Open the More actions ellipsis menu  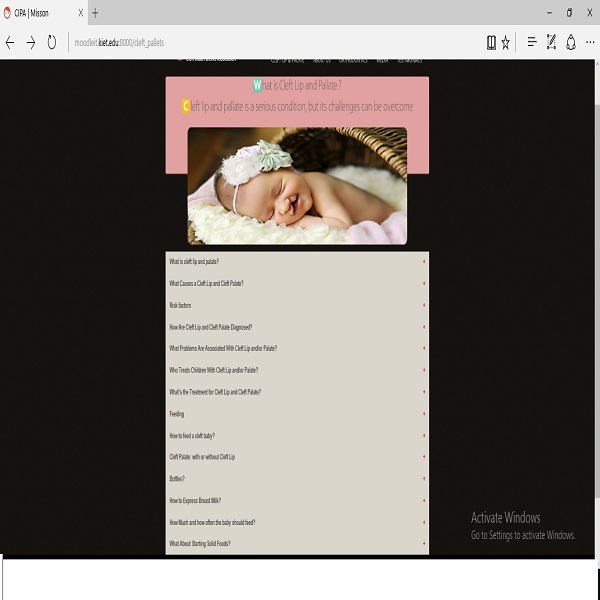tap(590, 42)
